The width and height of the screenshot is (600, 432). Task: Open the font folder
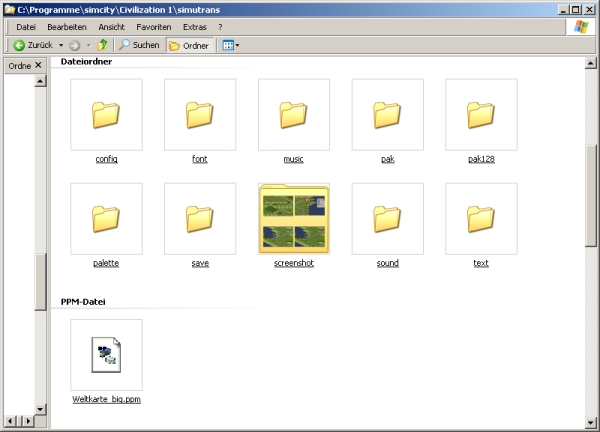coord(200,115)
